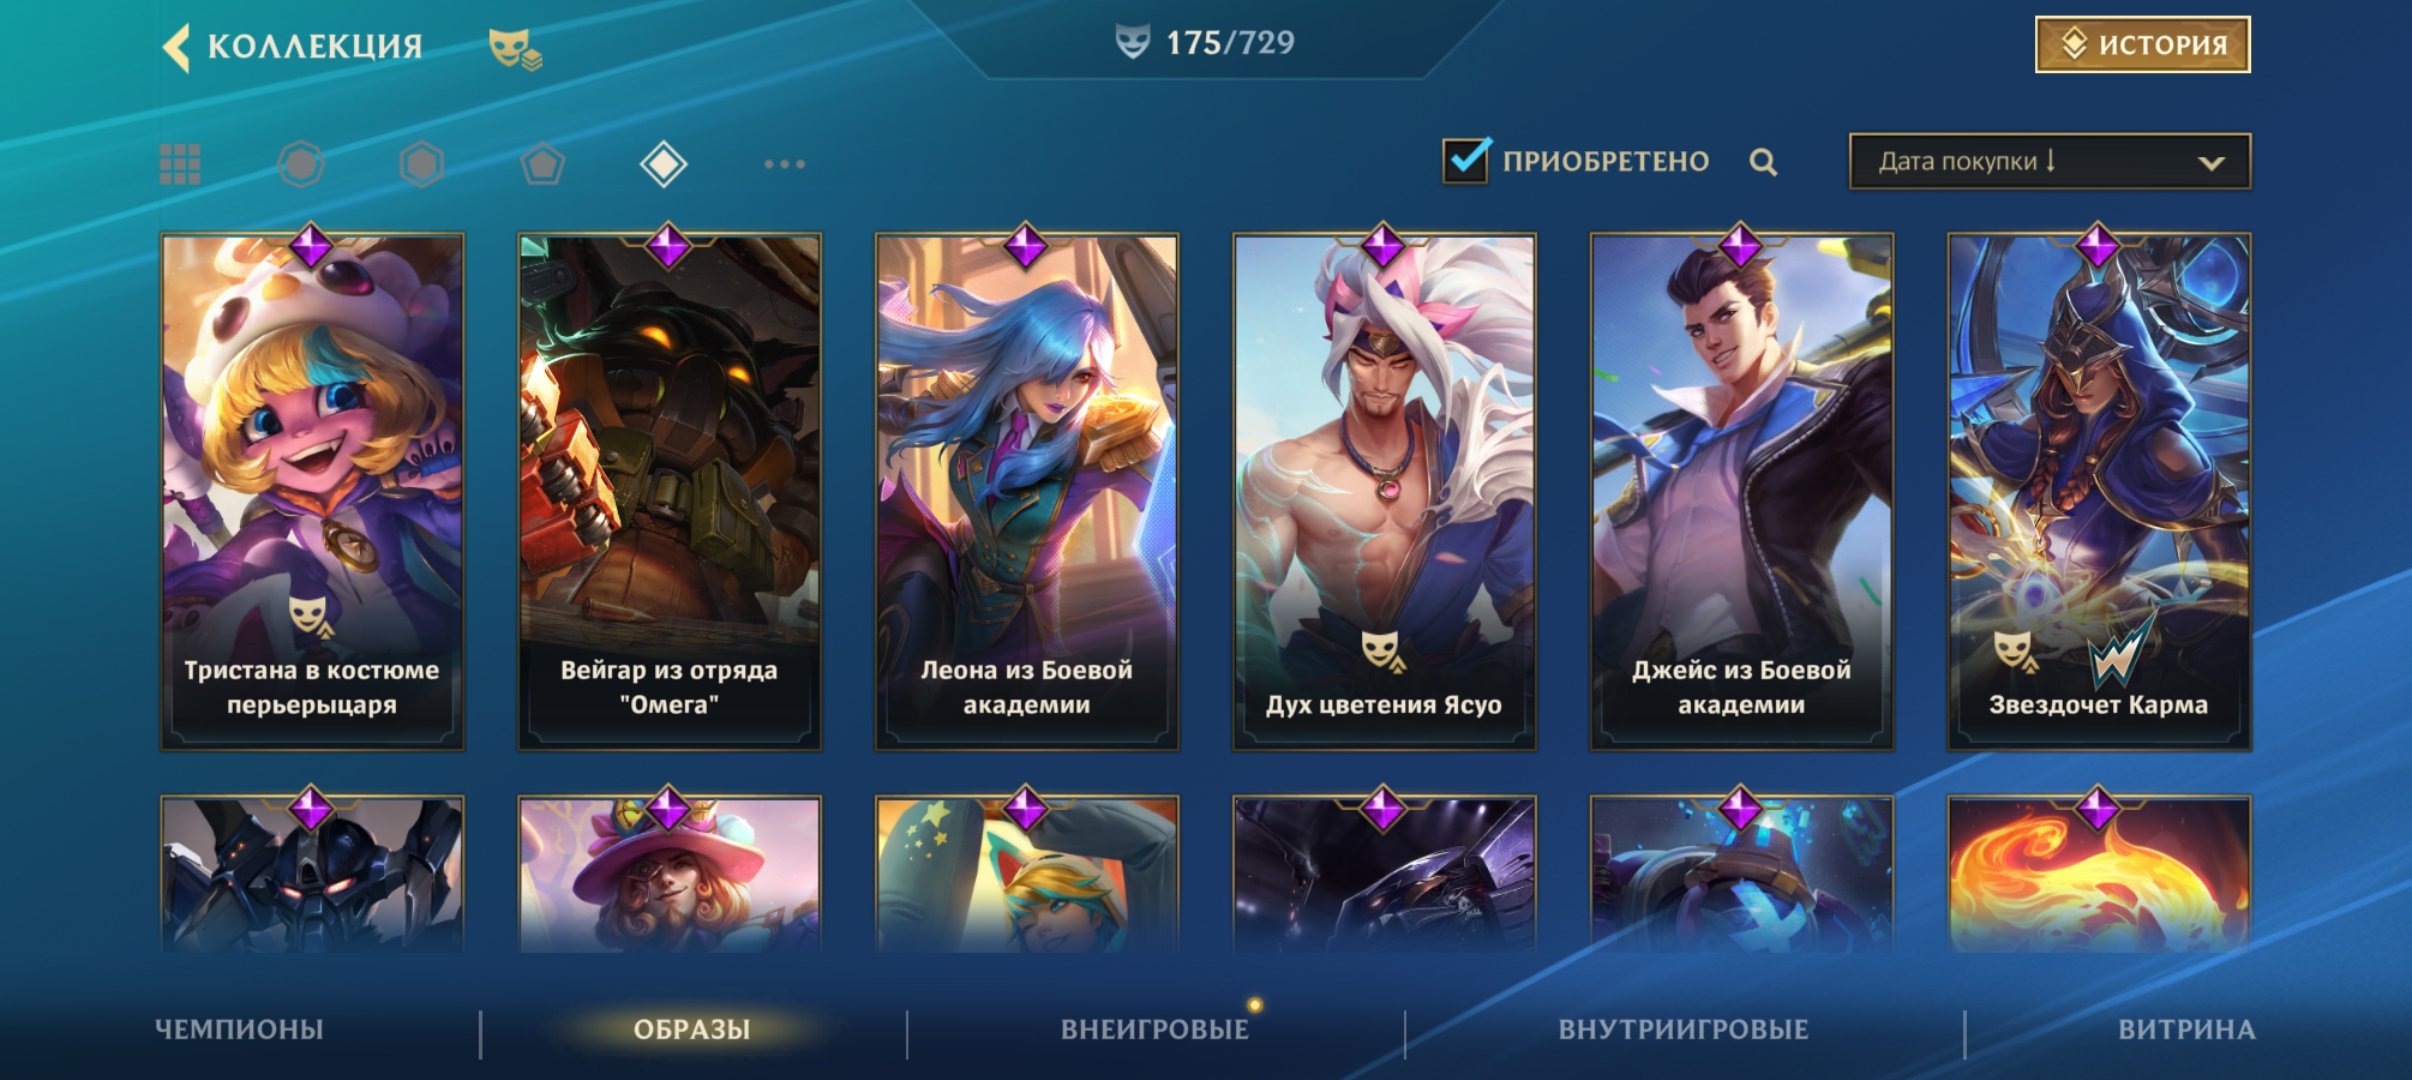Open the Дух цветения Ясуо skin card
The height and width of the screenshot is (1080, 2412).
click(1384, 491)
